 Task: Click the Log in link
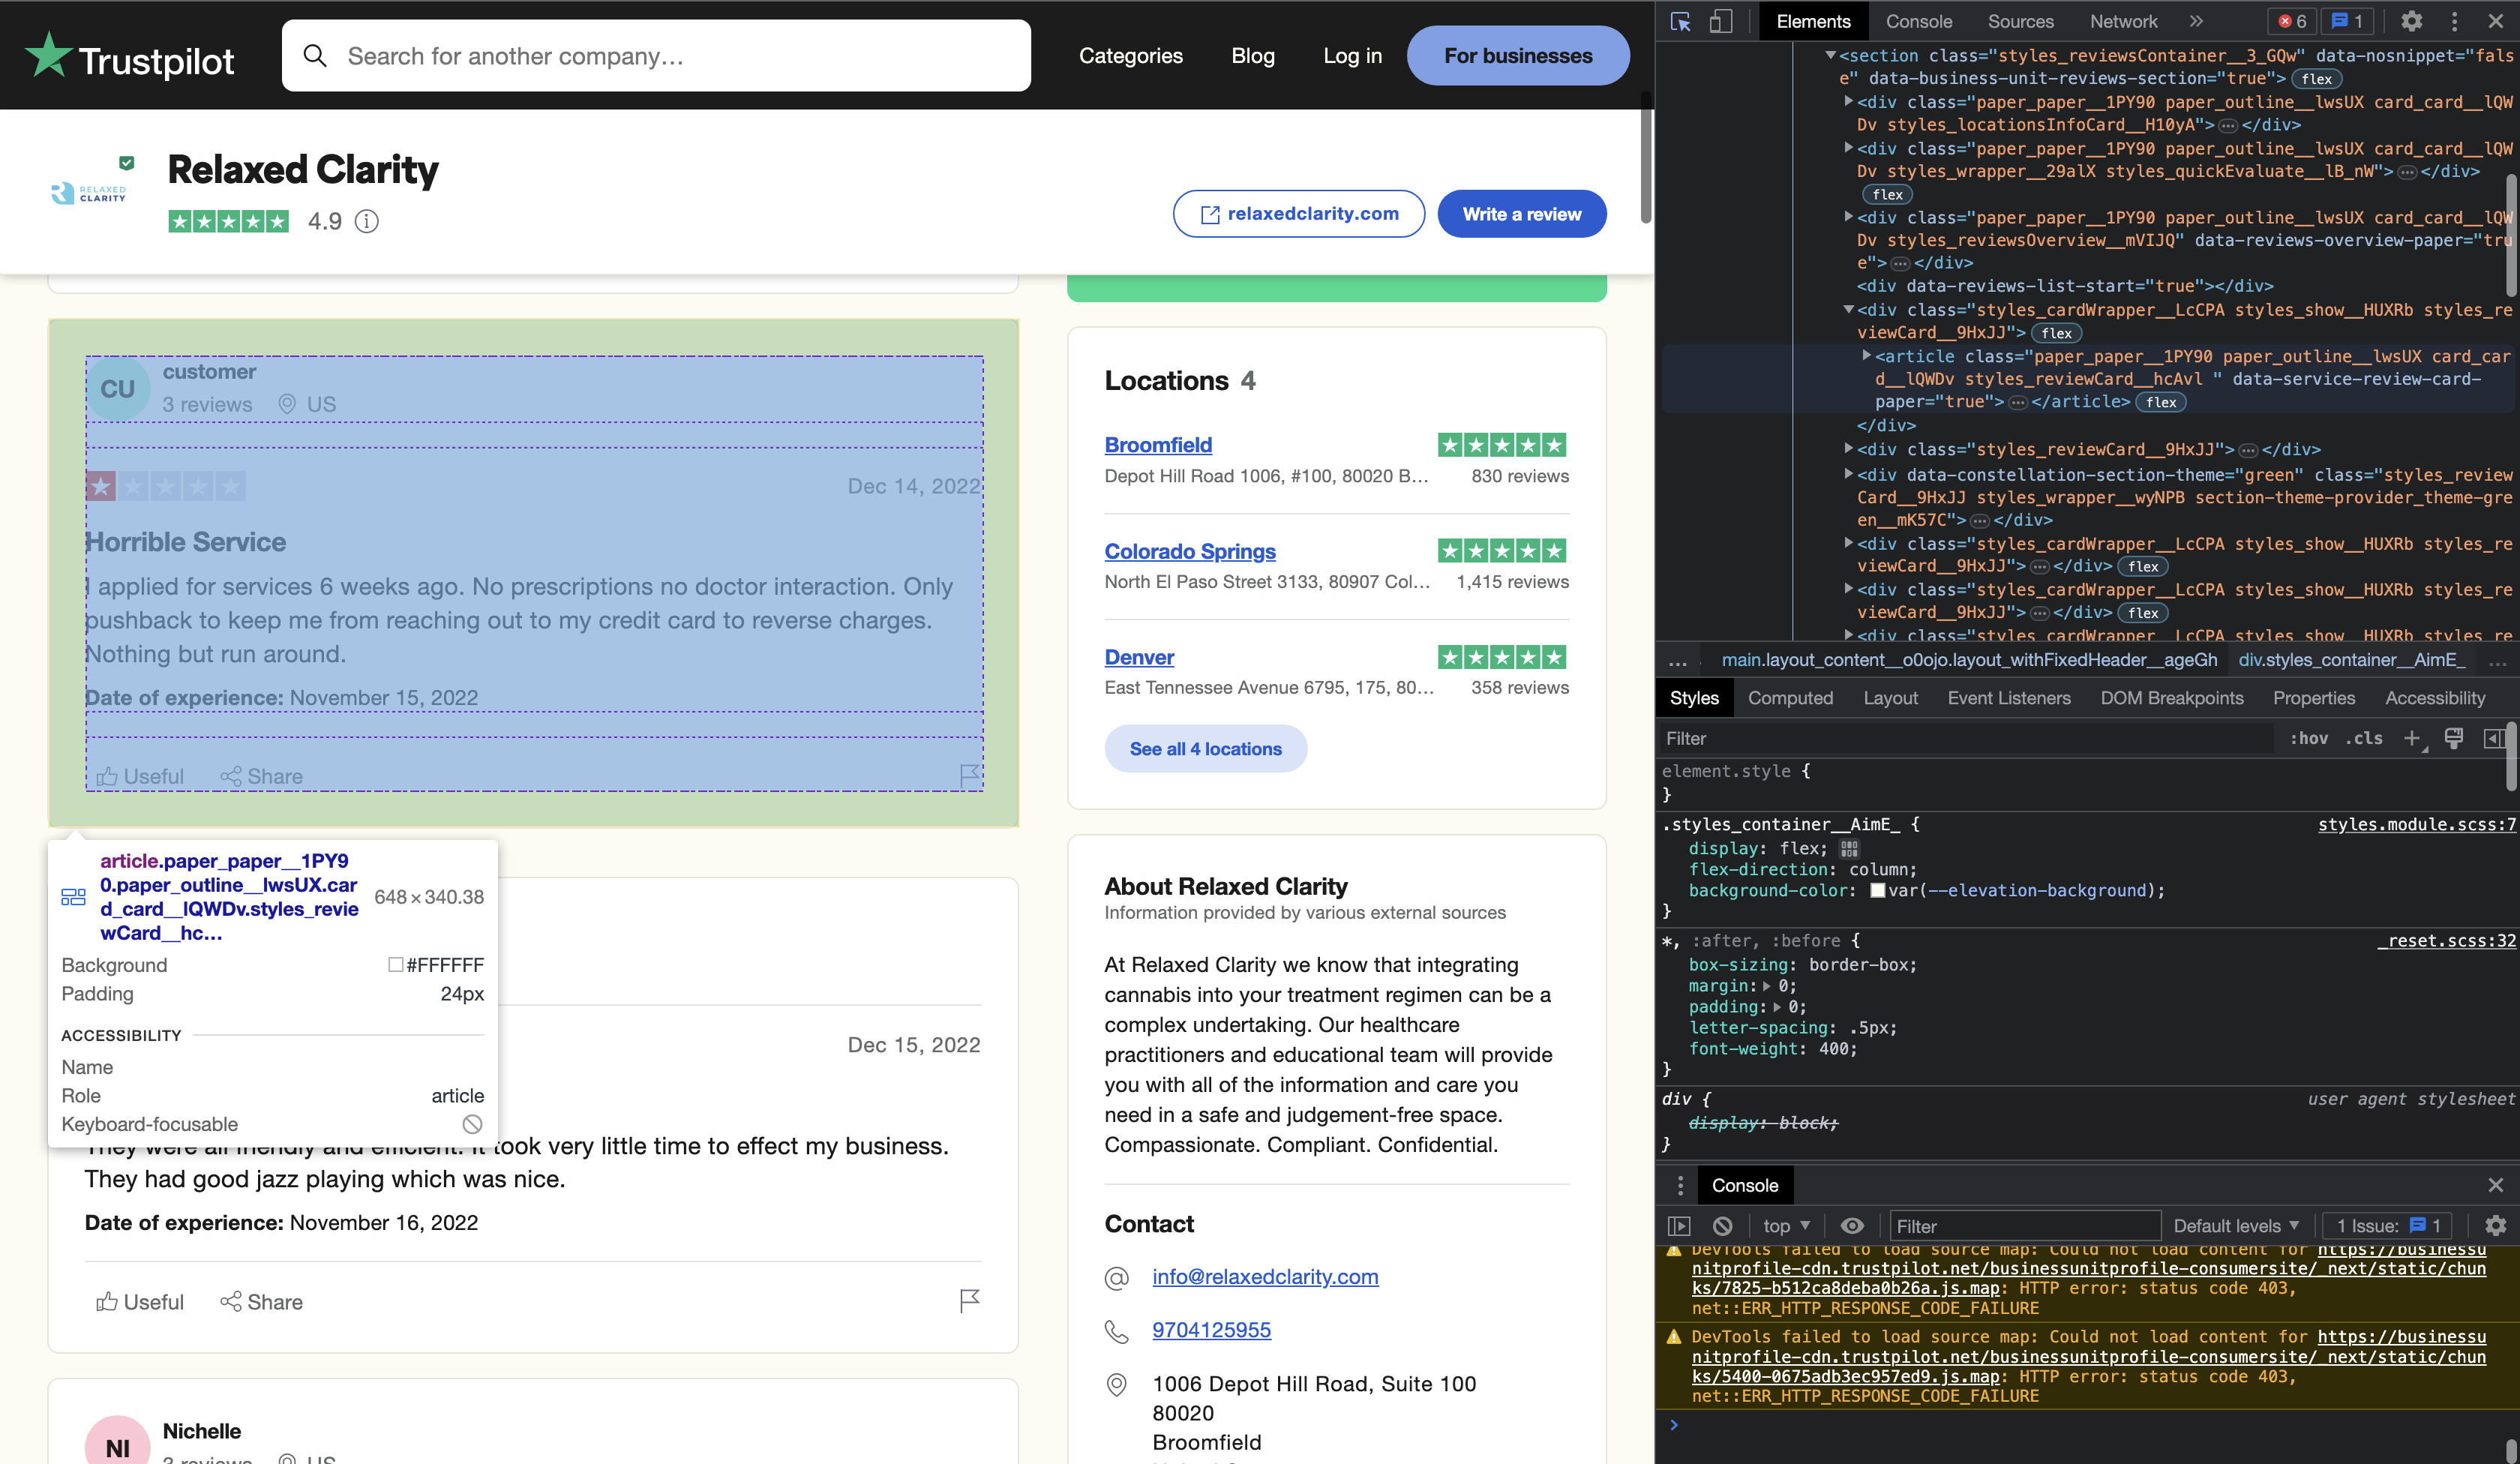click(x=1352, y=55)
